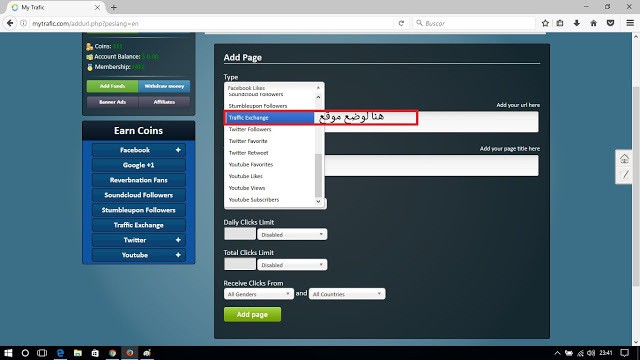Open the downloads arrow icon
The width and height of the screenshot is (640, 360).
(576, 23)
